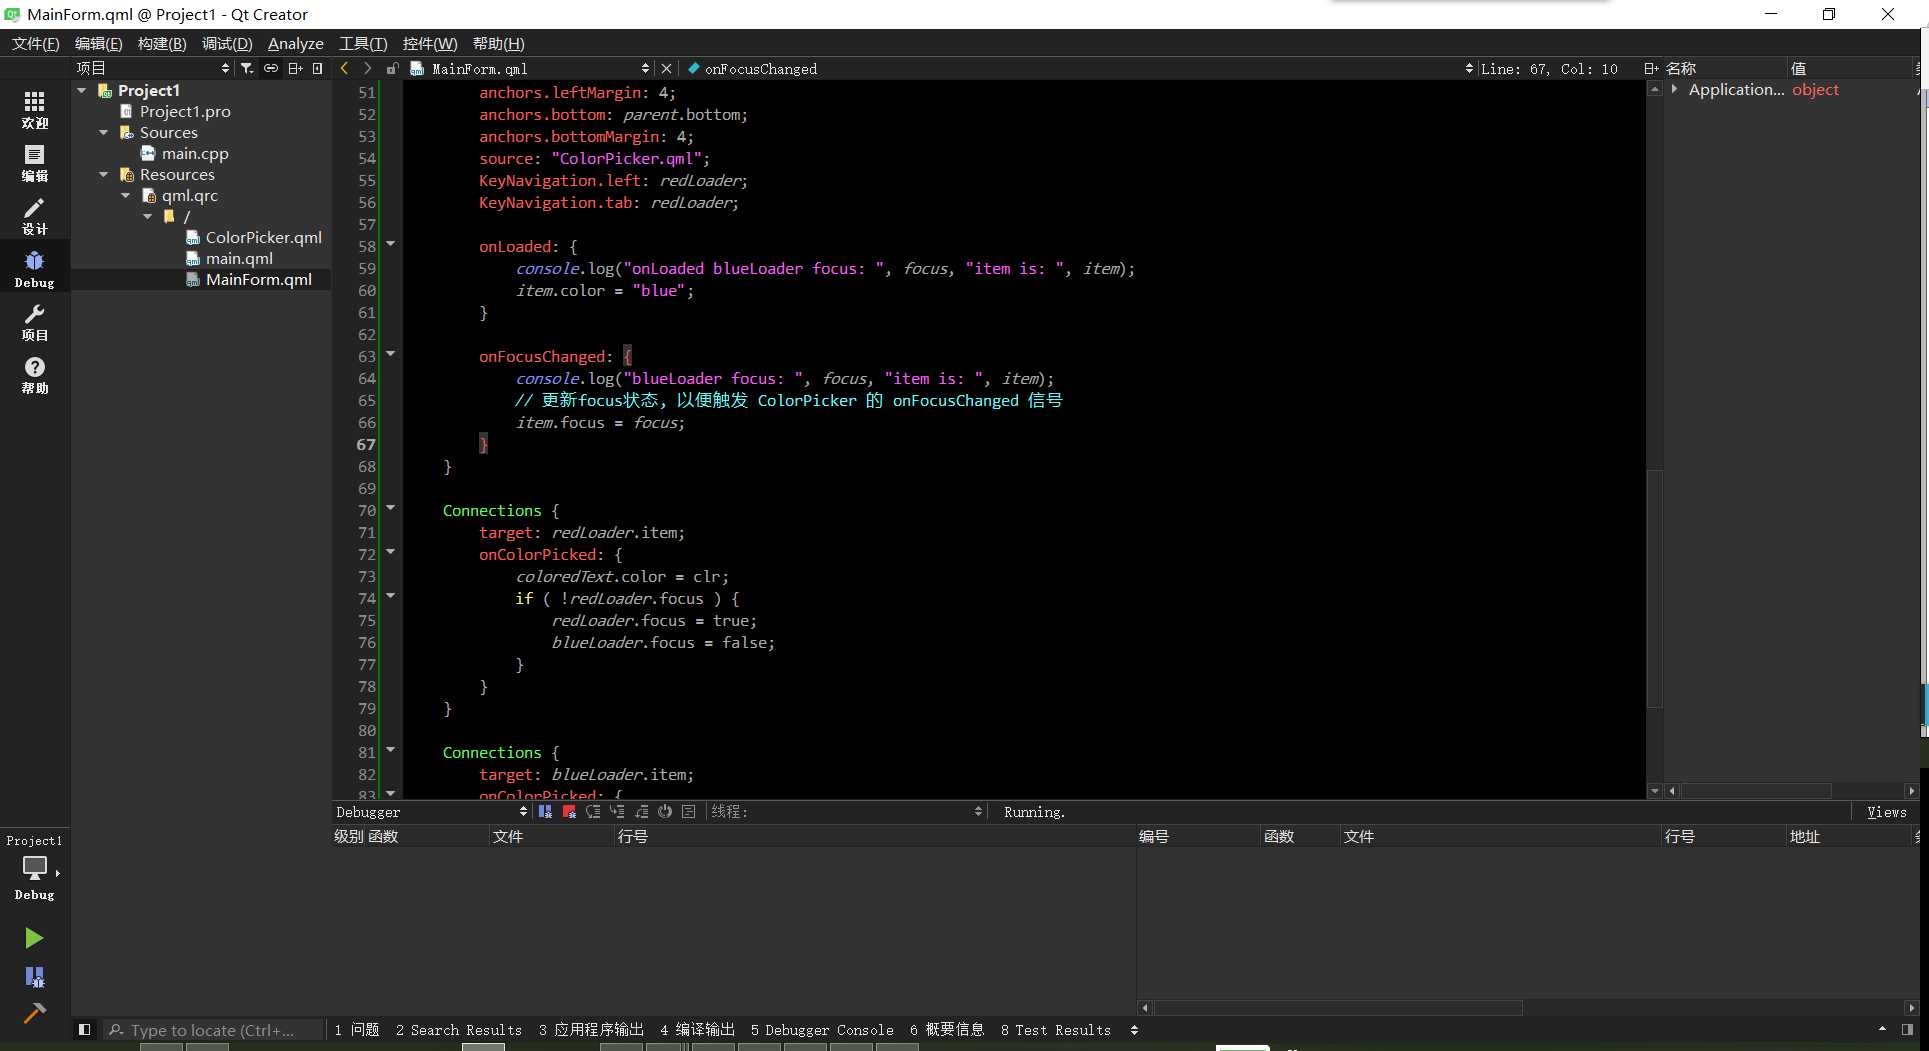Screen dimensions: 1929x1051
Task: Fold the Connections block at line 70
Action: [391, 508]
